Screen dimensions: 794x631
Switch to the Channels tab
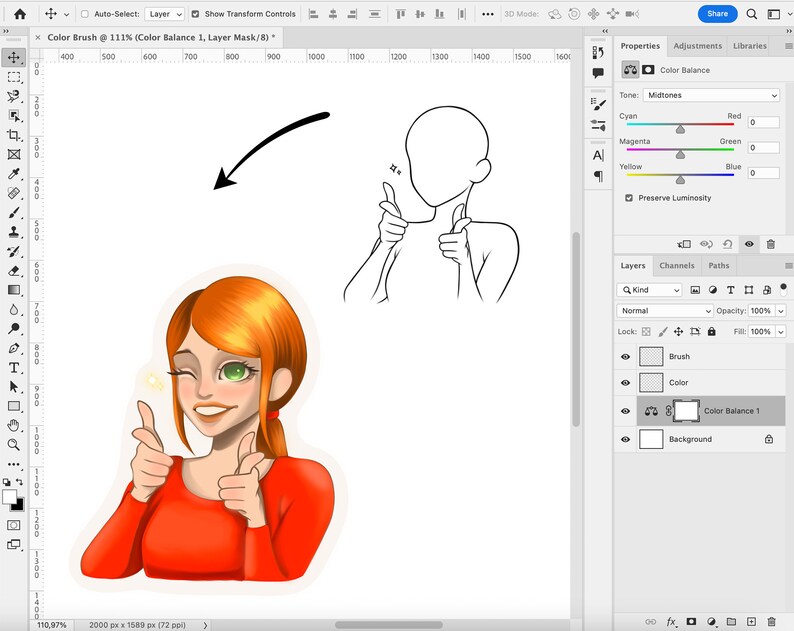point(677,265)
